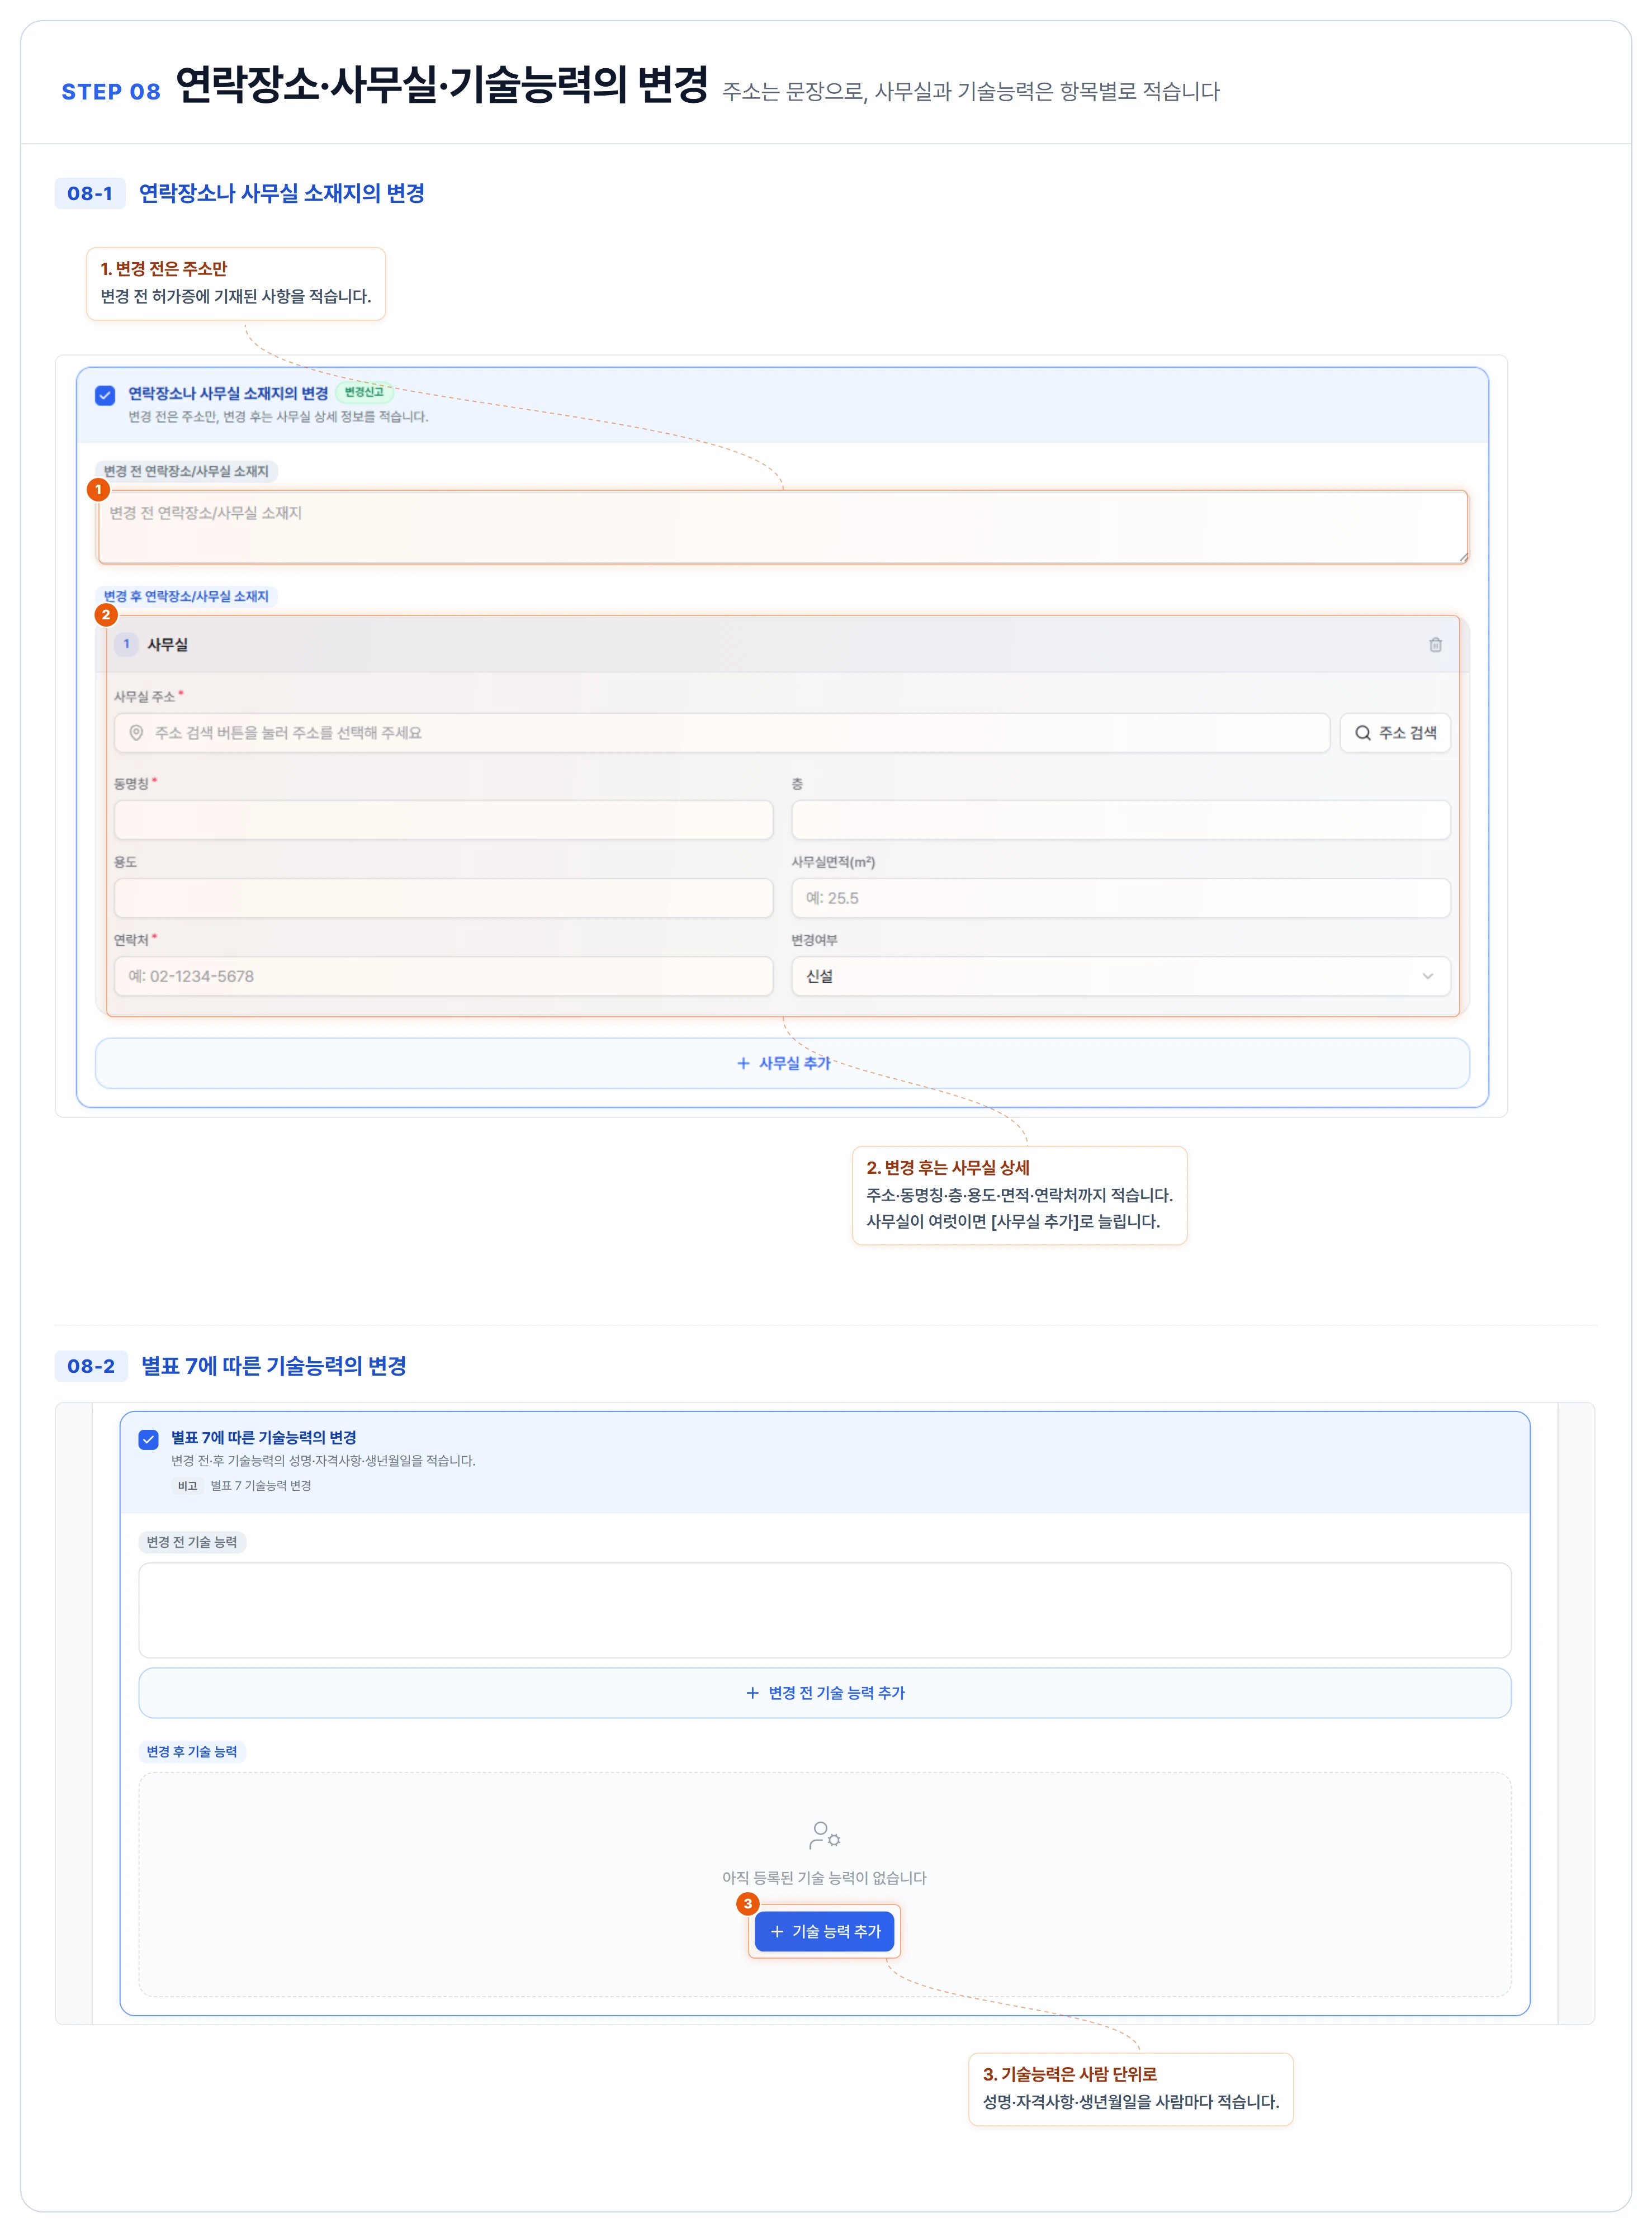The image size is (1652, 2232).
Task: Uncheck 연락장소나 사무실 소재지의 변경 checkbox
Action: 105,395
